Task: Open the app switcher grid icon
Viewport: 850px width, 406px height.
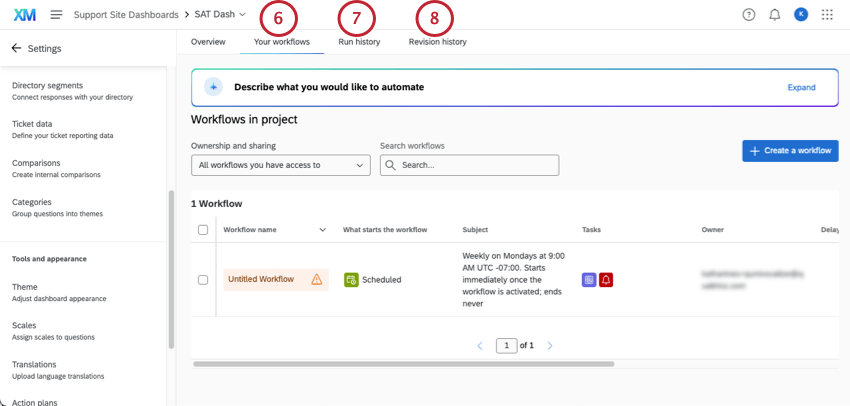Action: (827, 15)
